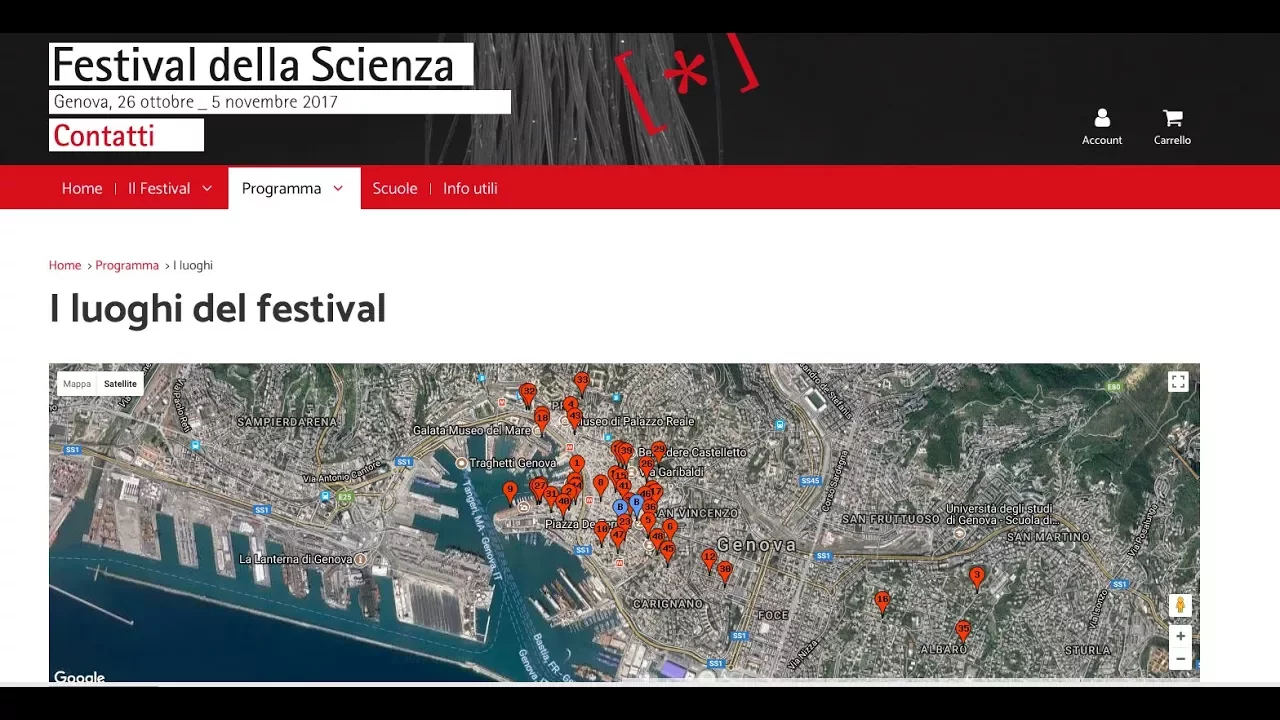Select map marker number 29
The image size is (1280, 720).
[x=658, y=453]
